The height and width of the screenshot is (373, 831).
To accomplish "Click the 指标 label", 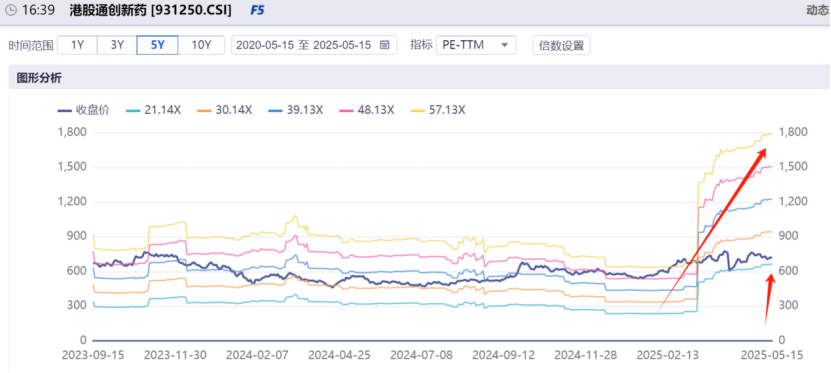I will tap(421, 45).
